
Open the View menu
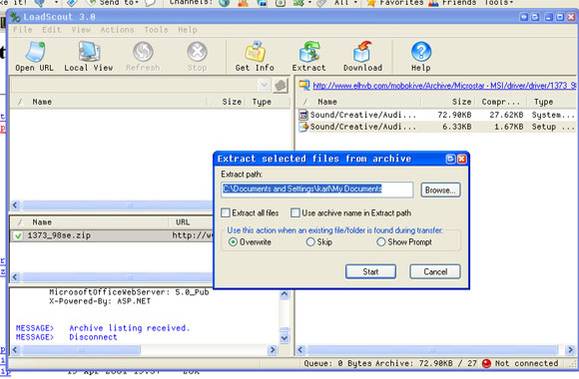81,30
